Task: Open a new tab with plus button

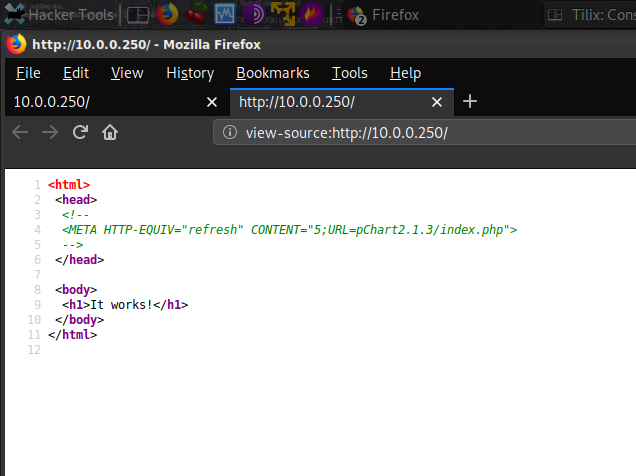Action: point(470,102)
